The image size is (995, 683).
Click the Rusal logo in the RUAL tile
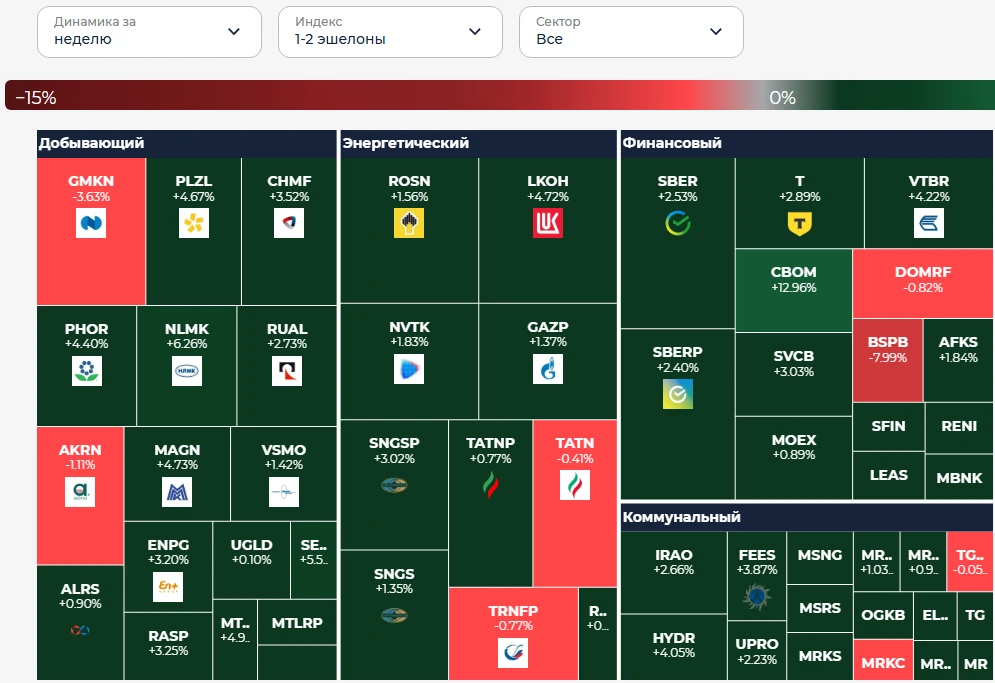click(287, 371)
